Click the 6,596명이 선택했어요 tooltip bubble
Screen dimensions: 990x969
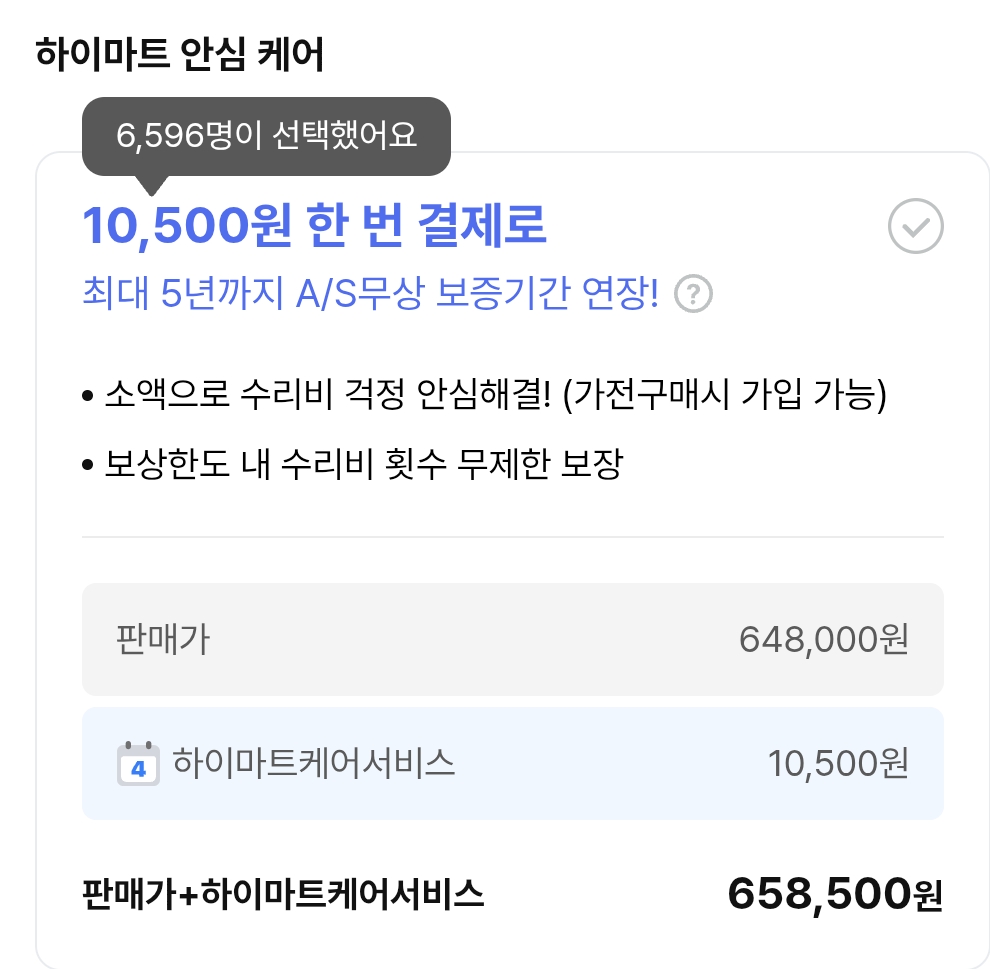(266, 136)
